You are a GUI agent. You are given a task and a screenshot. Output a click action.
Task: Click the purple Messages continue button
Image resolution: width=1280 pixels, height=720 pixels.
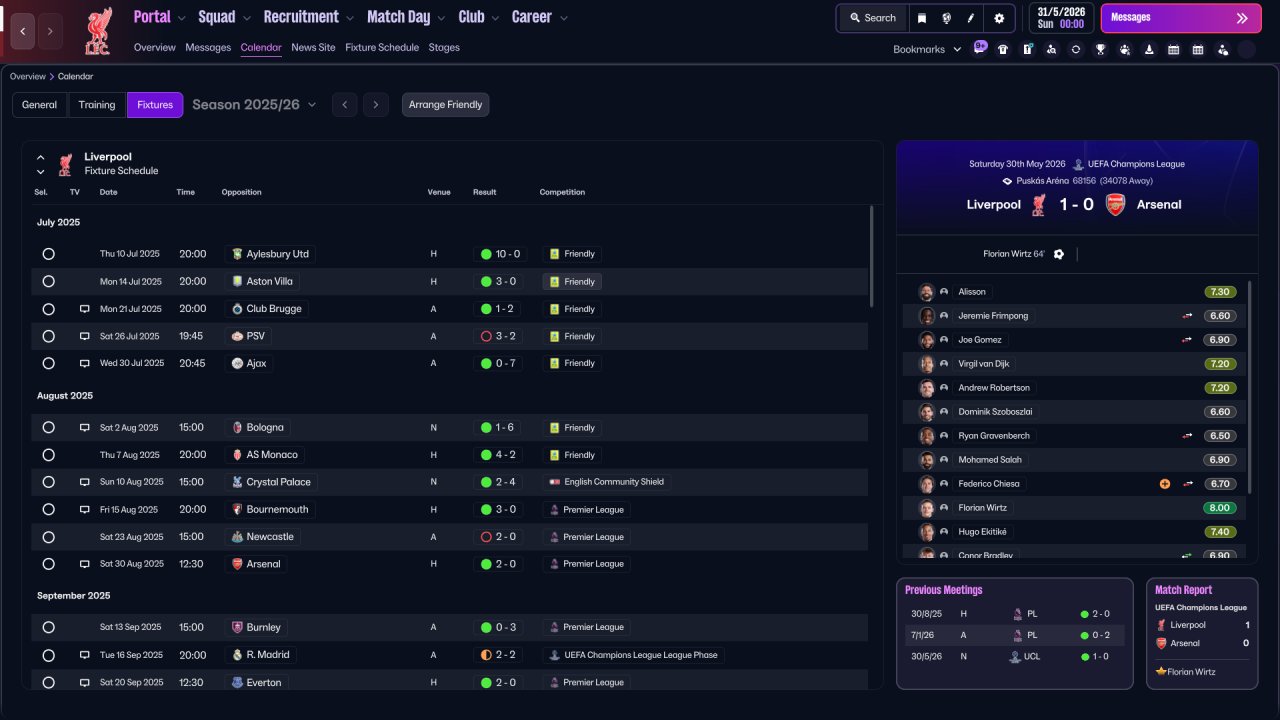(x=1179, y=18)
